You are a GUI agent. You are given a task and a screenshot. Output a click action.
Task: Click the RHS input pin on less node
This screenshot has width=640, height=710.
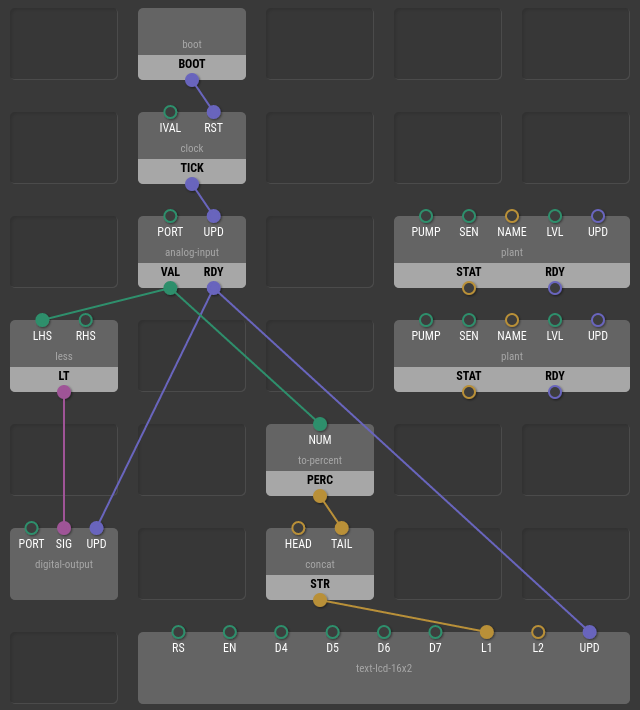click(x=85, y=320)
